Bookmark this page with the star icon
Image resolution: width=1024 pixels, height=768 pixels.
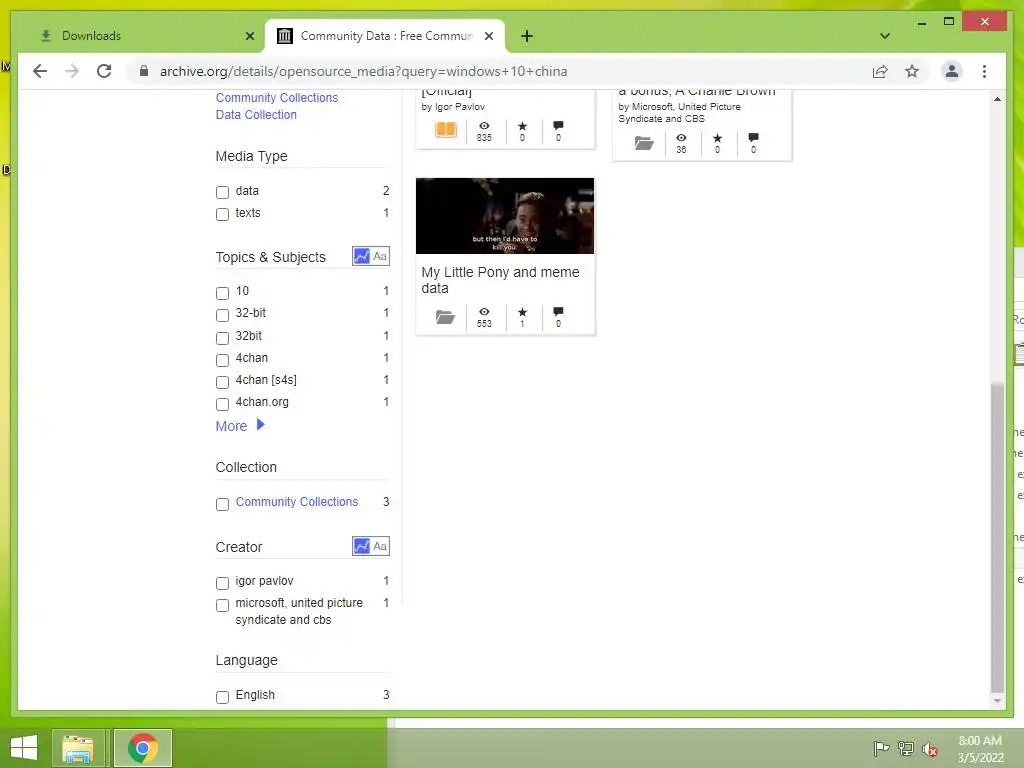pyautogui.click(x=912, y=71)
